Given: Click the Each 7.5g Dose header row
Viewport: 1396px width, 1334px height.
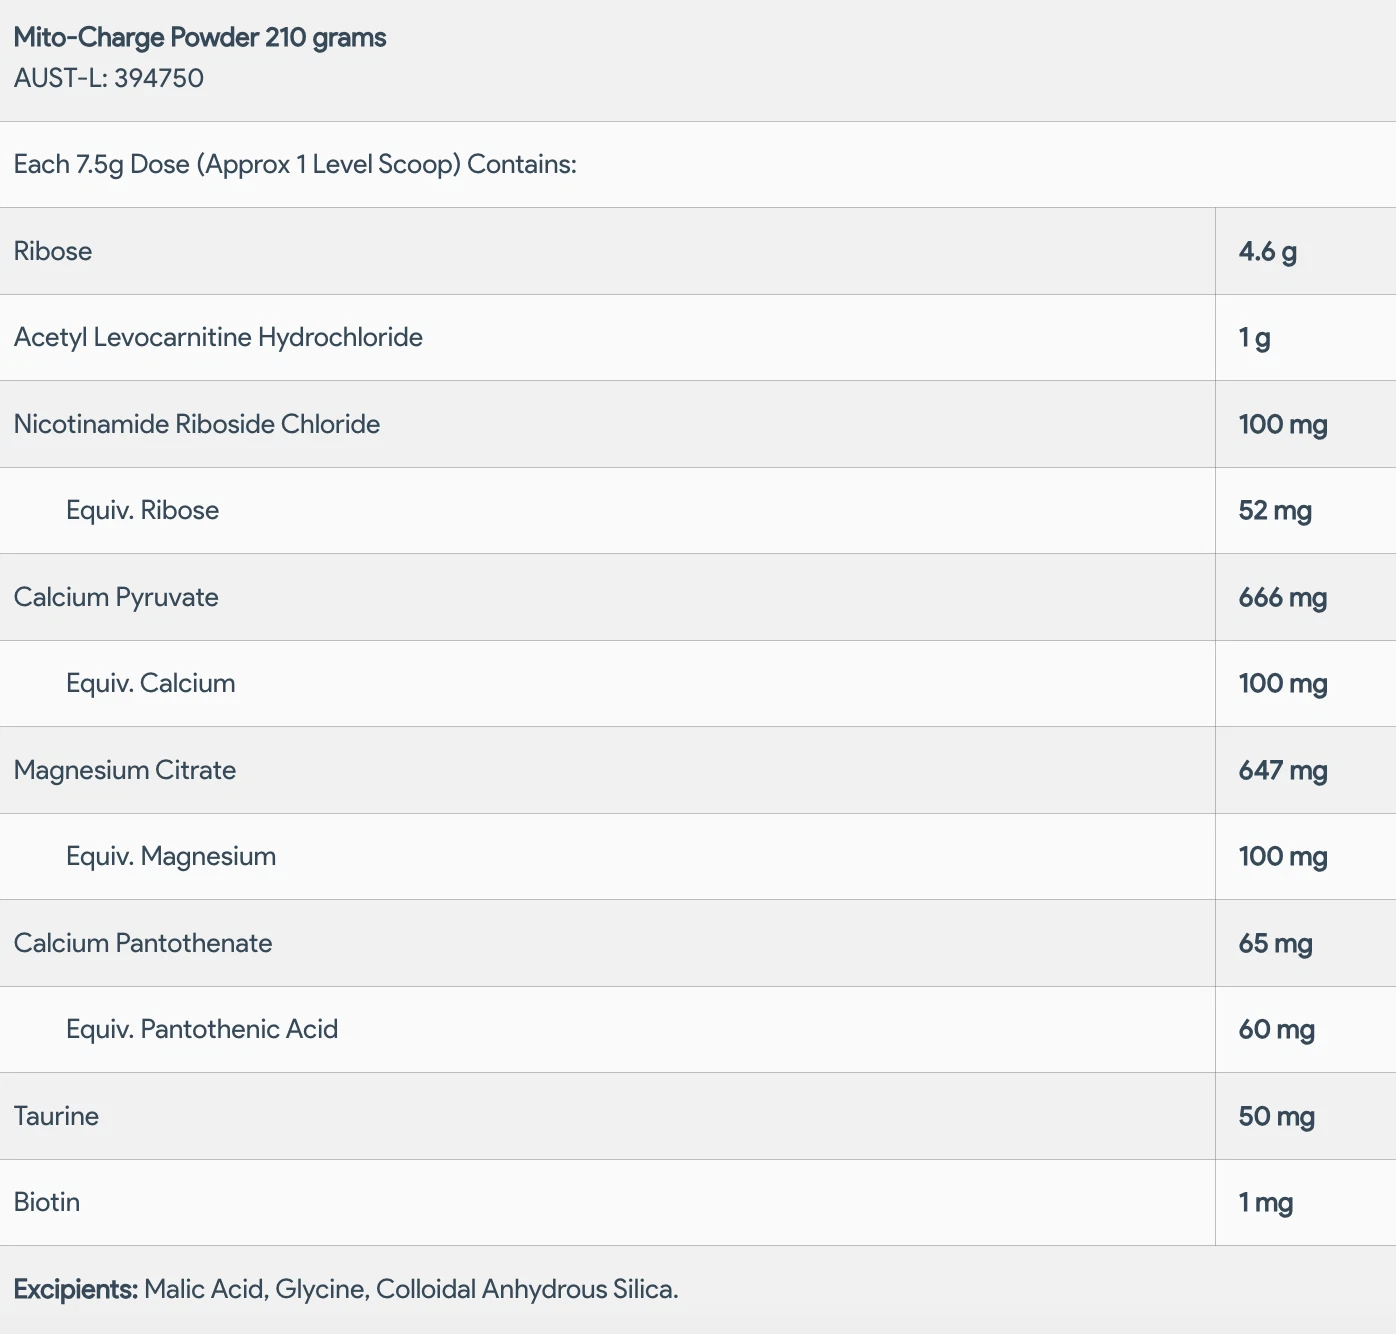Looking at the screenshot, I should [698, 165].
